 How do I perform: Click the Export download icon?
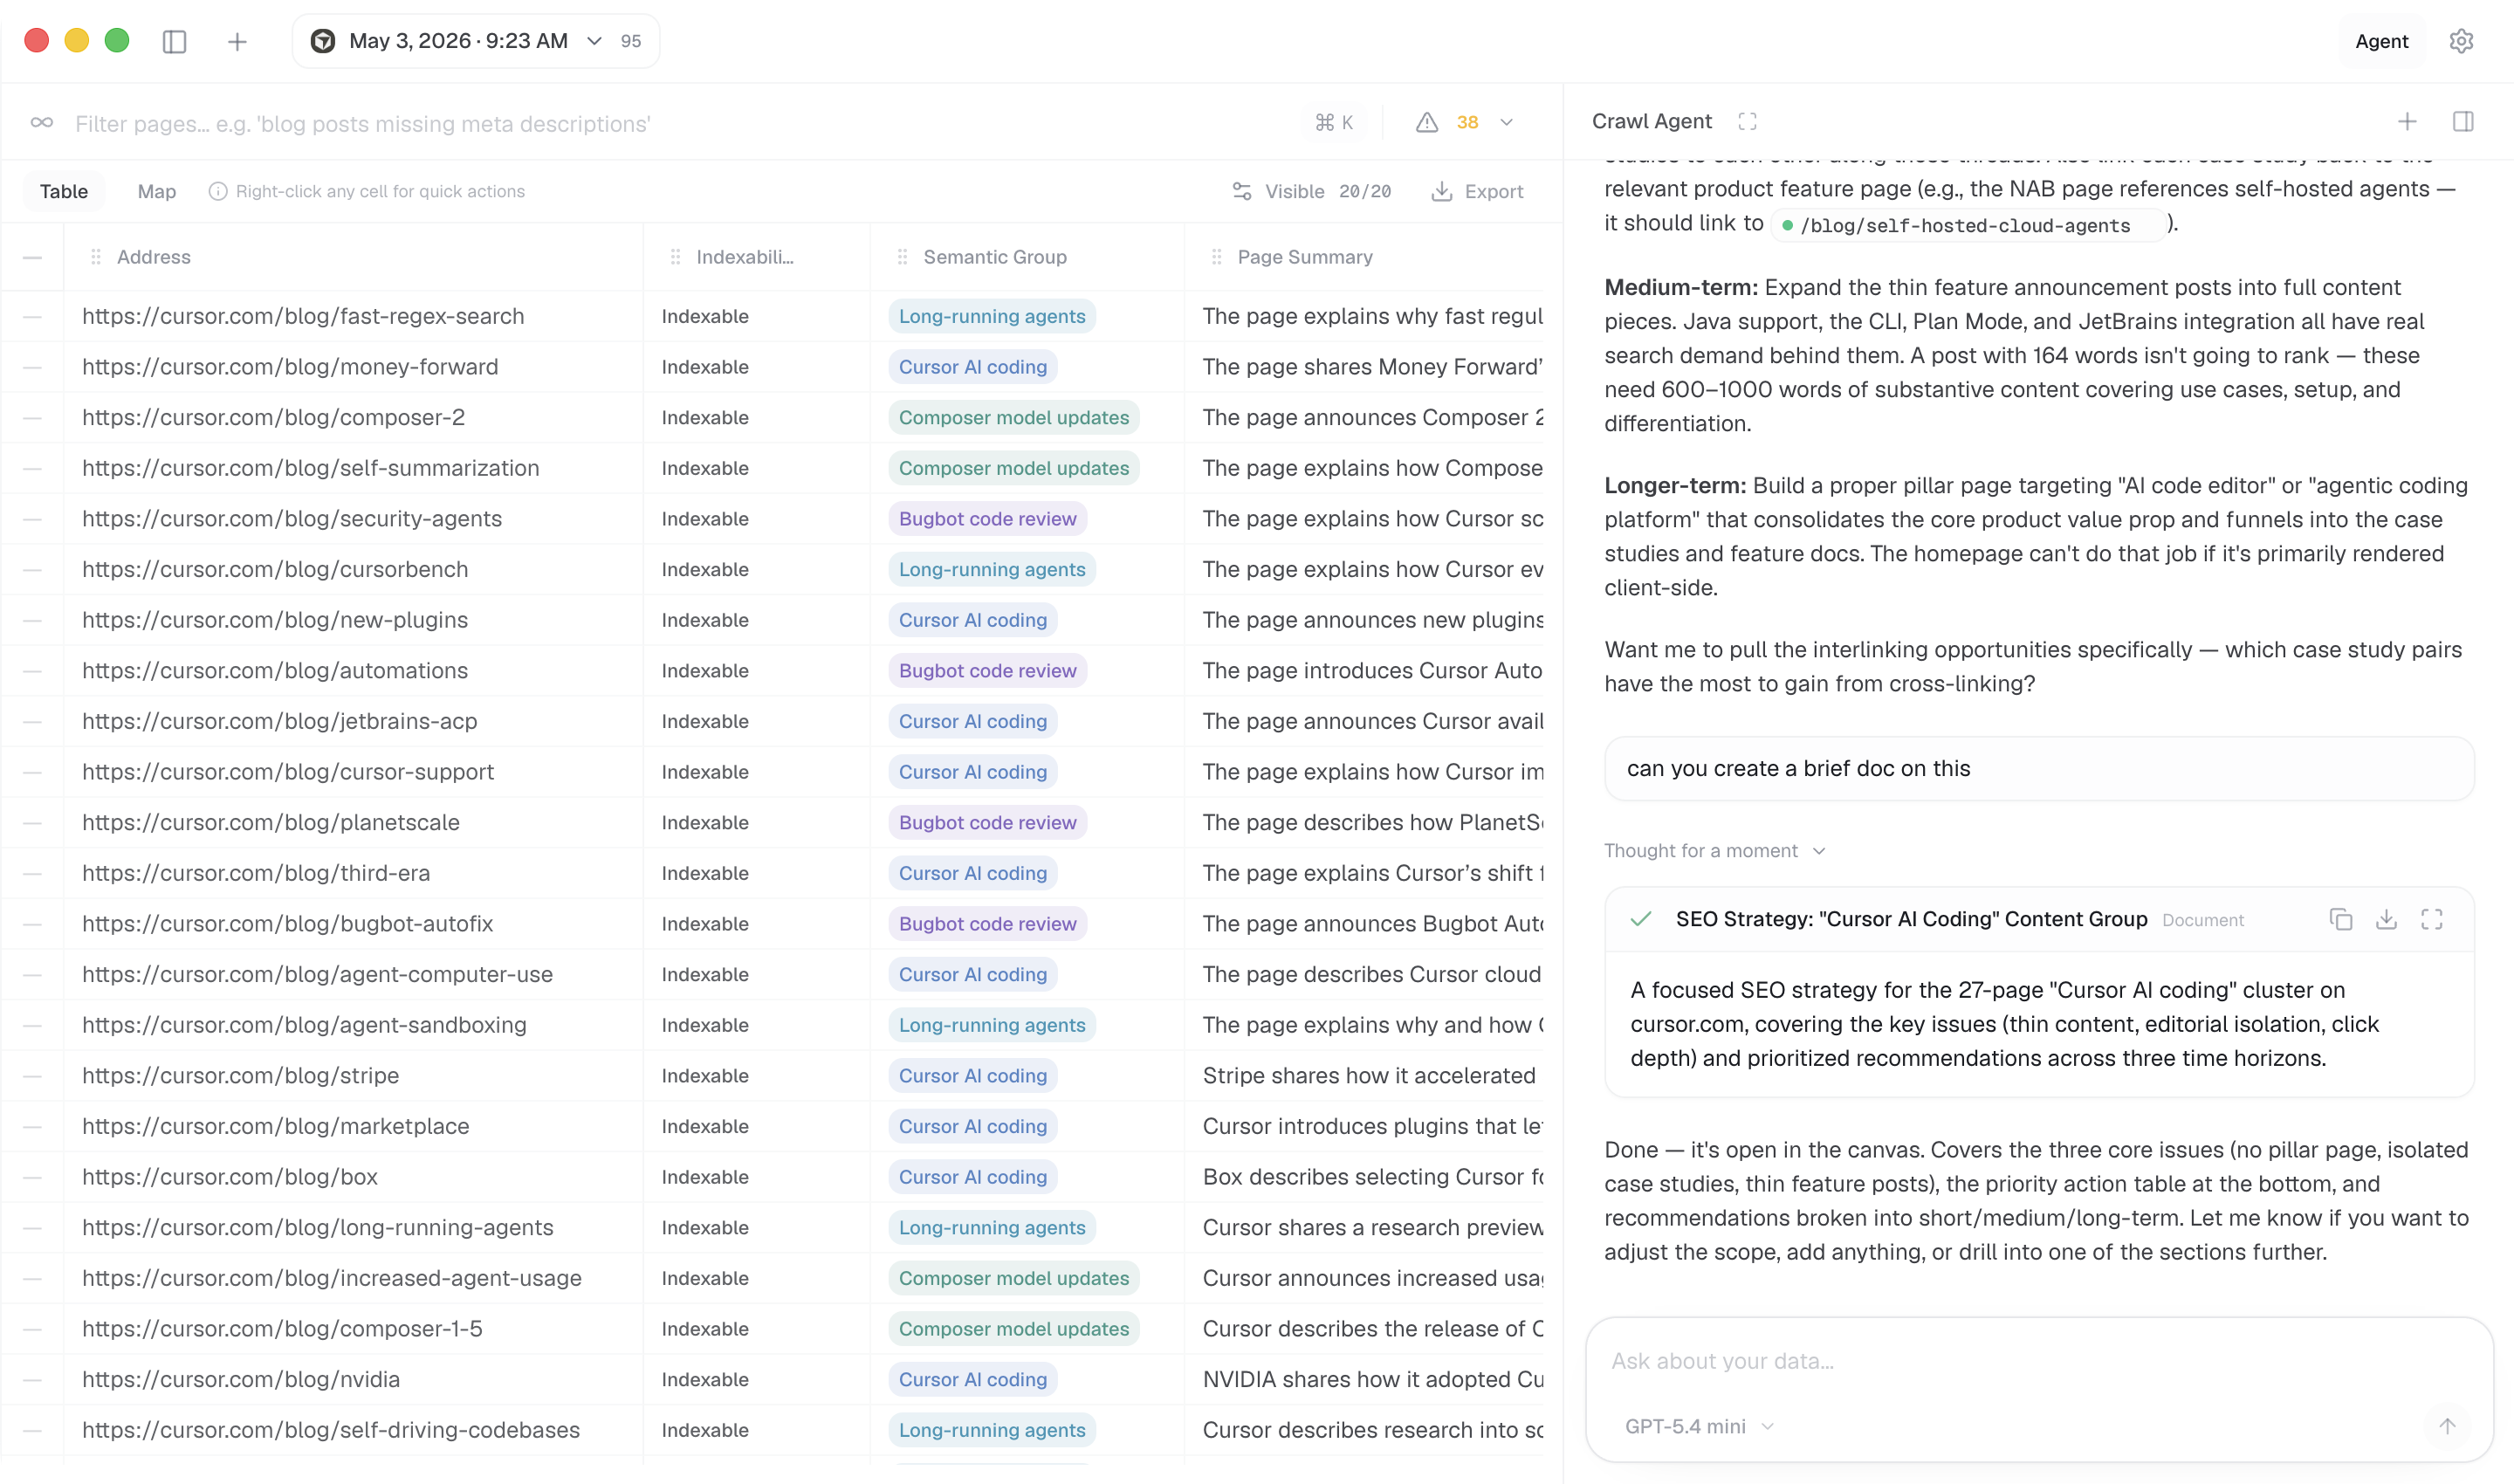click(x=1441, y=191)
